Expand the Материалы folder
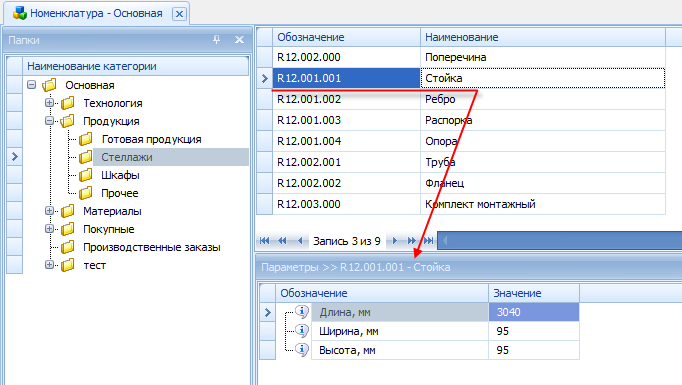682x385 pixels. click(49, 211)
